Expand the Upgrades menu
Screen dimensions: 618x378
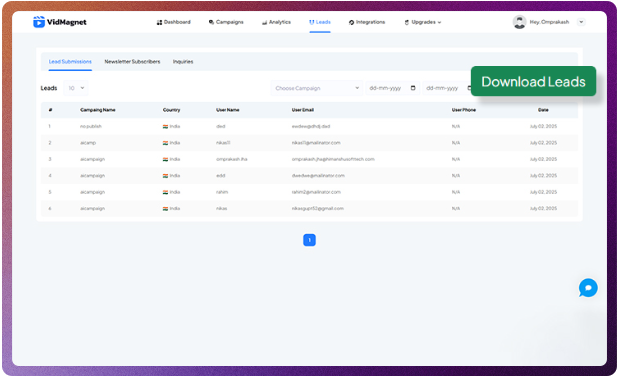click(x=423, y=22)
